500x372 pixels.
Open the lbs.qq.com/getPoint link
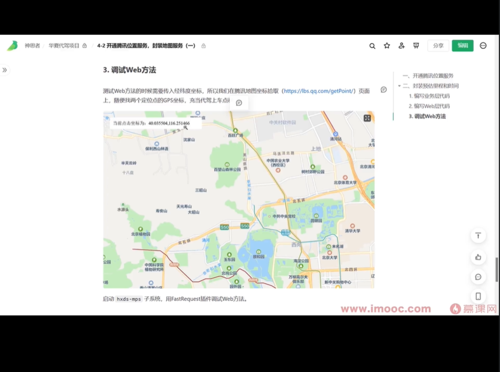tap(318, 91)
